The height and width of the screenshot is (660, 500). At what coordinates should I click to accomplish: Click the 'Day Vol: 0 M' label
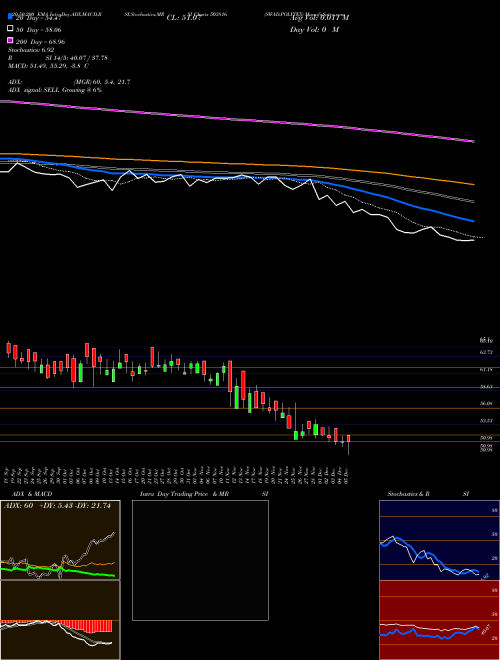[x=314, y=30]
